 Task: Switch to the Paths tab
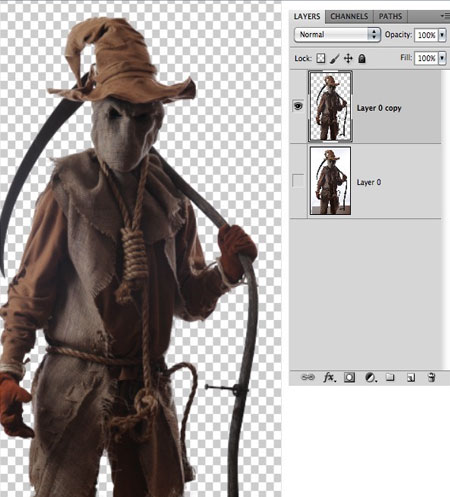(390, 16)
